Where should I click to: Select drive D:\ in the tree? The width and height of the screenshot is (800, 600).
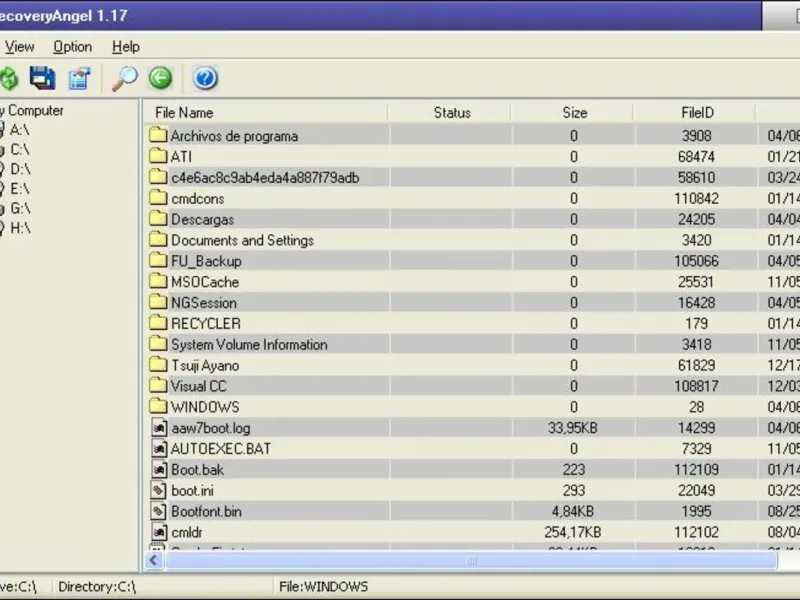(20, 168)
